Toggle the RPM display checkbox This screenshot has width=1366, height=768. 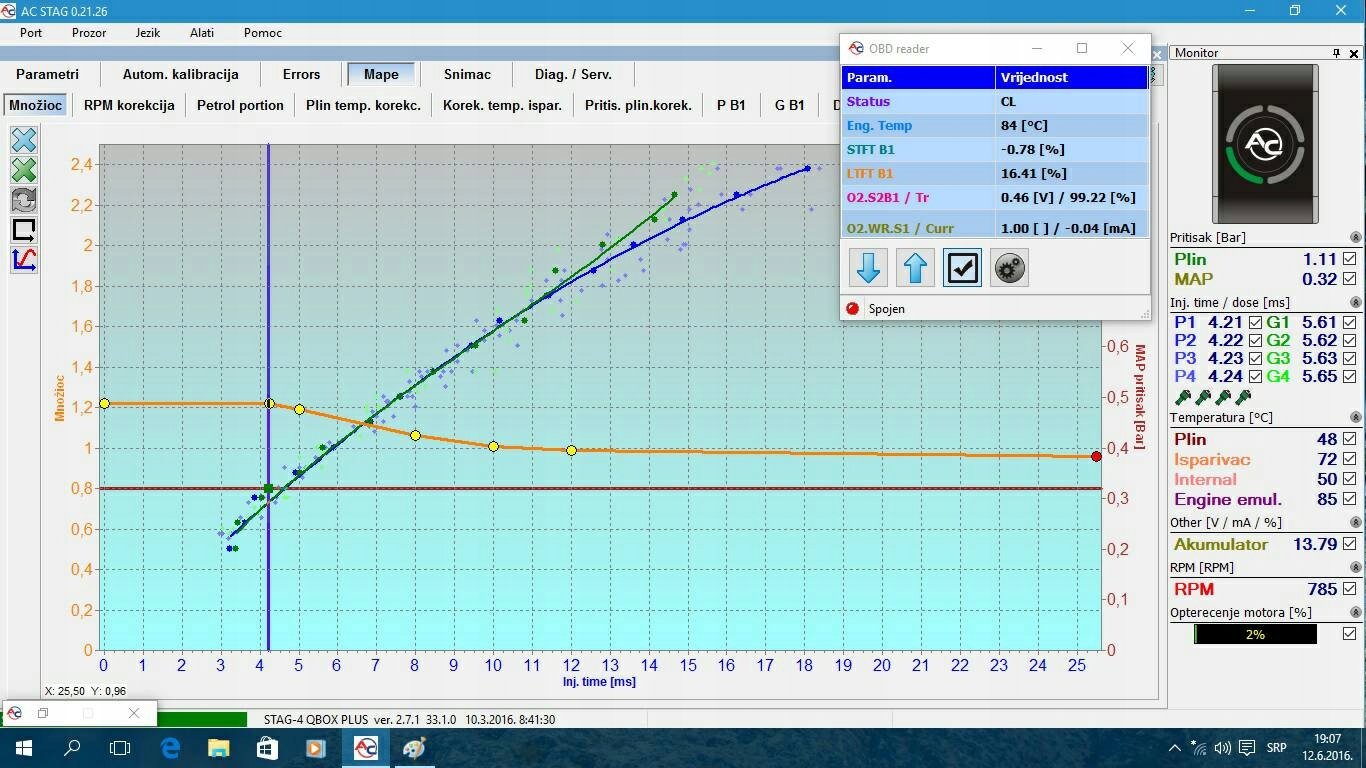pyautogui.click(x=1349, y=589)
